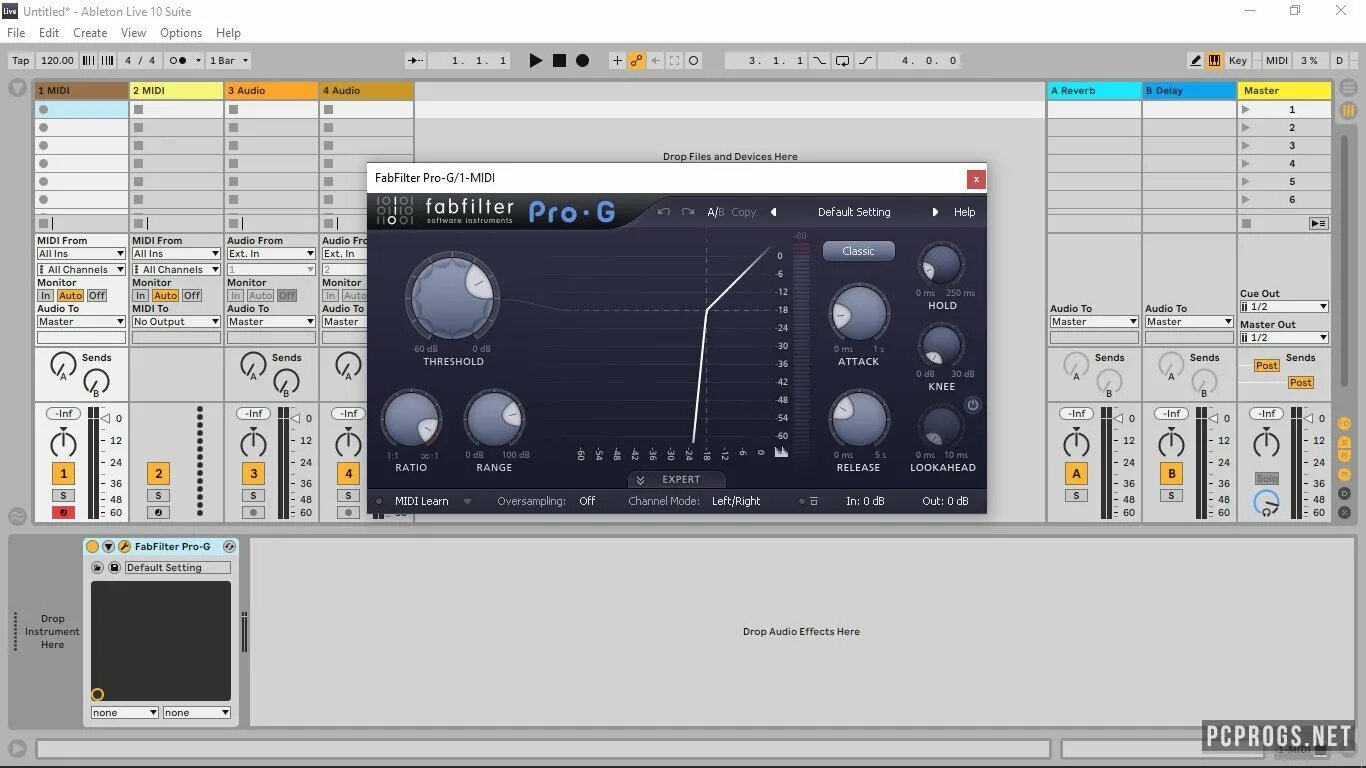Open the Classic style selector
Image resolution: width=1366 pixels, height=768 pixels.
tap(858, 251)
